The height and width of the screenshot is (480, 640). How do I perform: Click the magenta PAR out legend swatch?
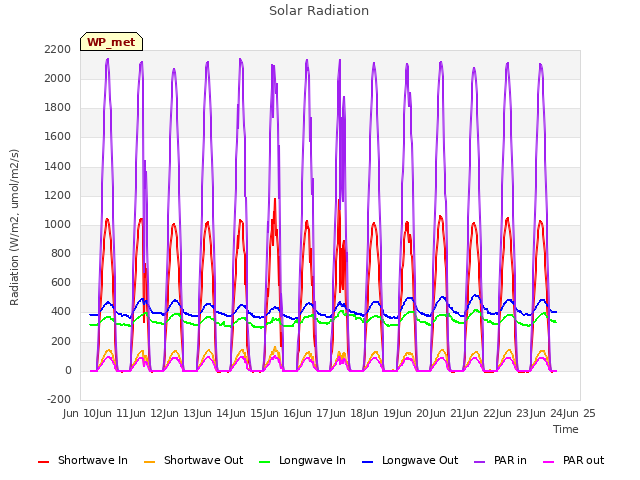point(549,462)
